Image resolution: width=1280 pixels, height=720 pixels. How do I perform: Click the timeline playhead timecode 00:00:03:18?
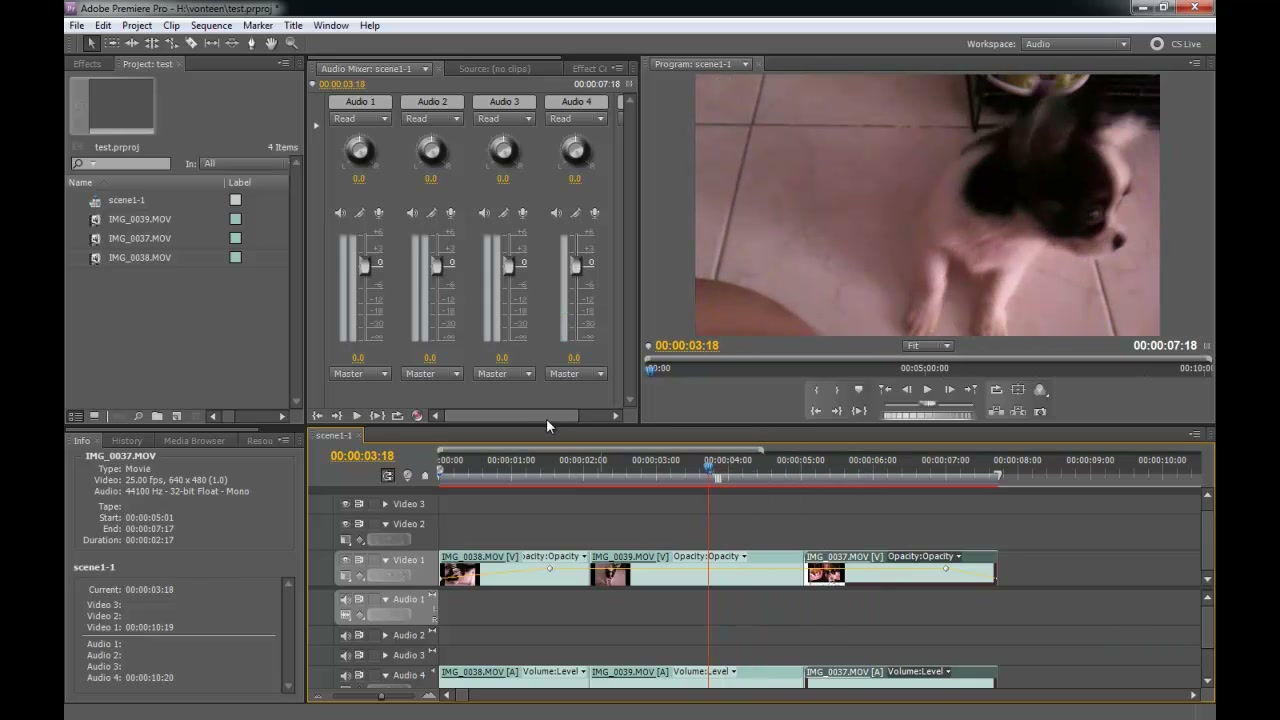pos(362,456)
